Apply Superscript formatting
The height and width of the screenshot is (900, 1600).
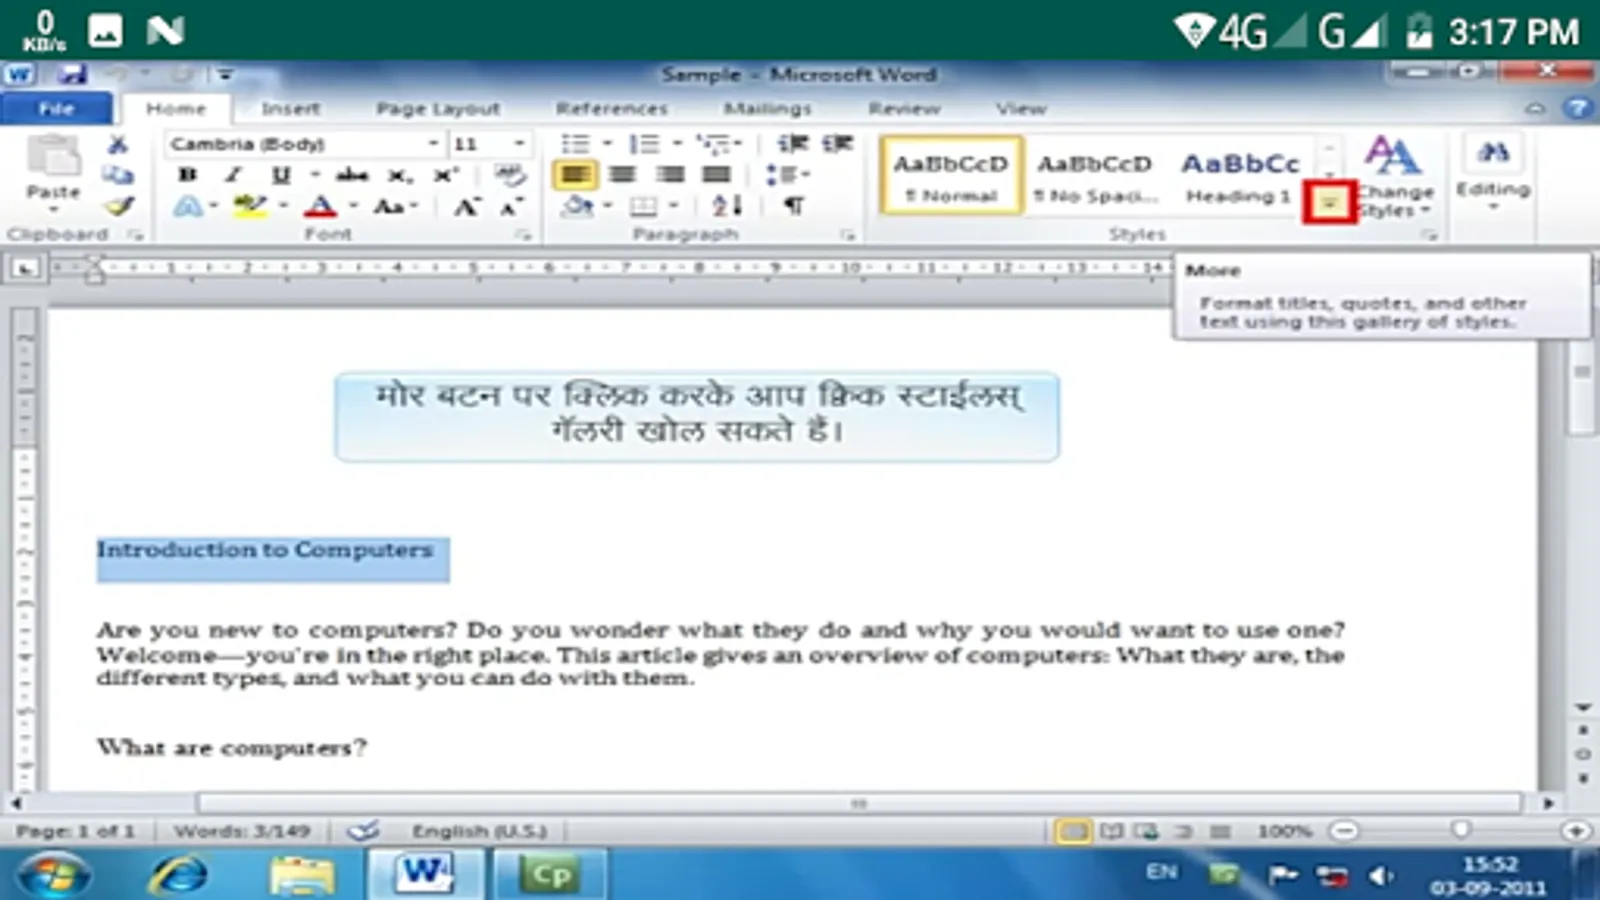446,175
